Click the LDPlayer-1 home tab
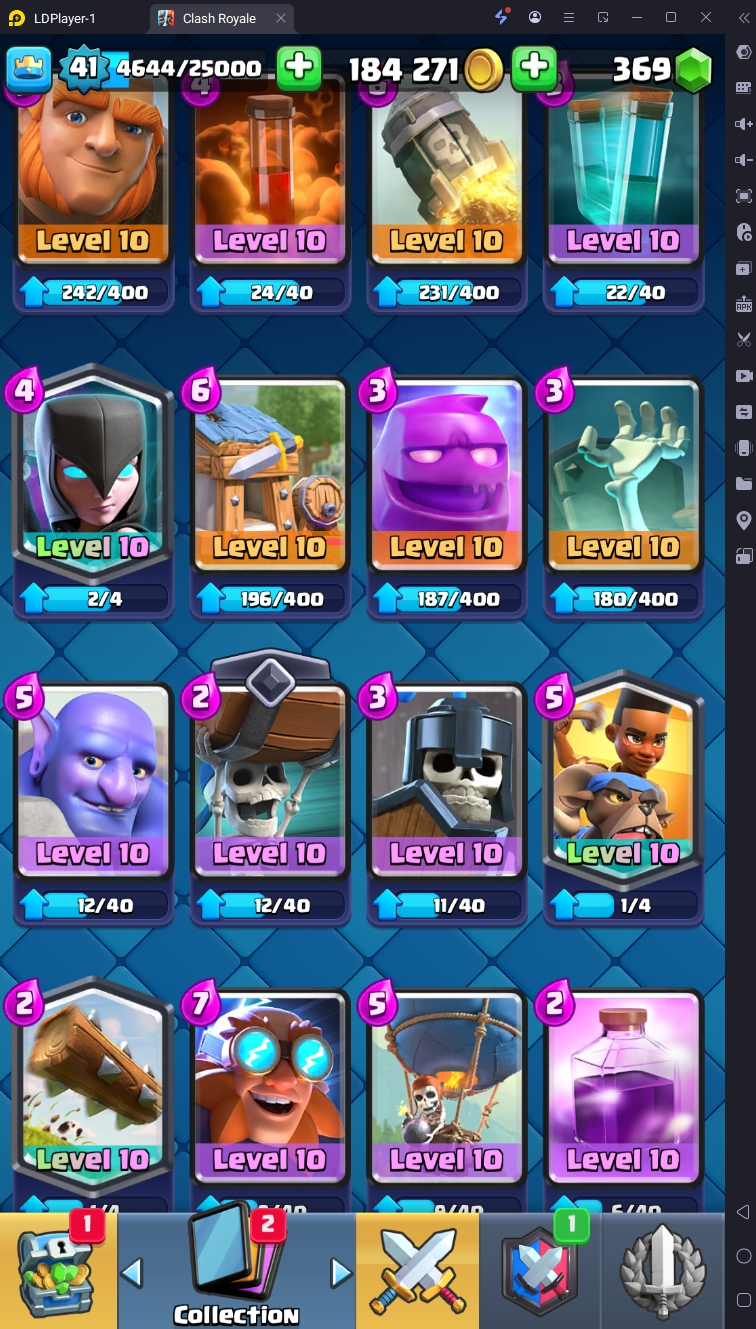This screenshot has height=1329, width=756. click(x=70, y=18)
